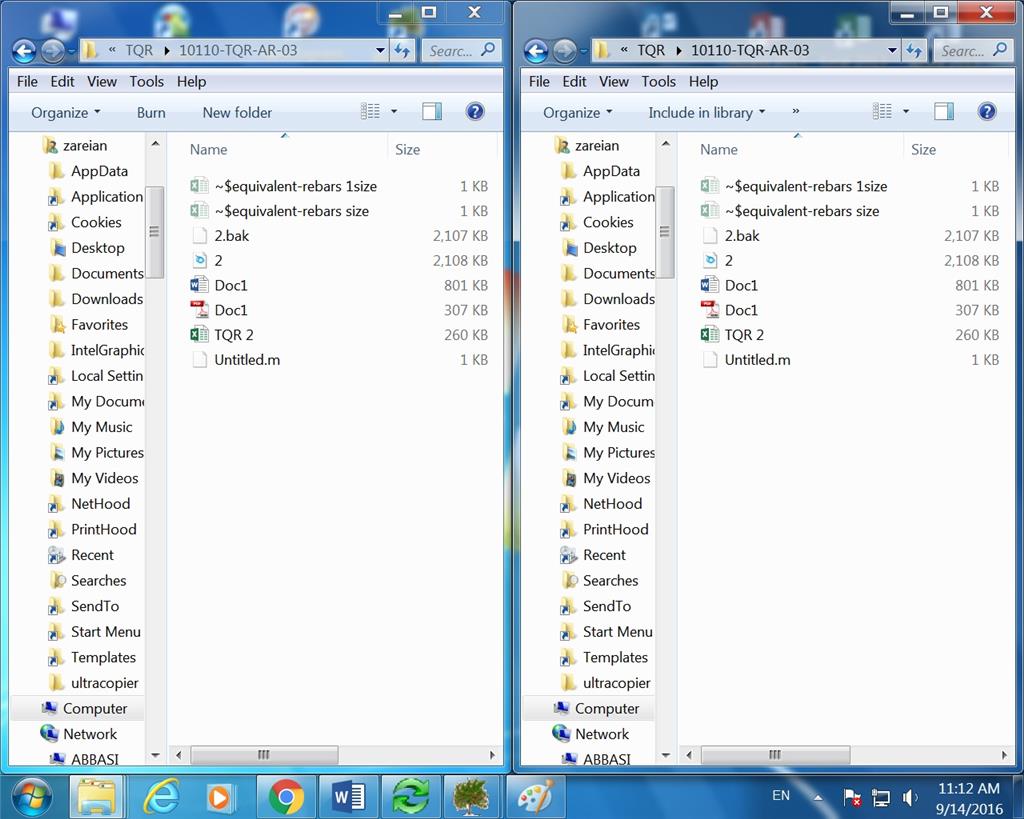1024x819 pixels.
Task: Click Forward arrow in left Explorer window
Action: 52,51
